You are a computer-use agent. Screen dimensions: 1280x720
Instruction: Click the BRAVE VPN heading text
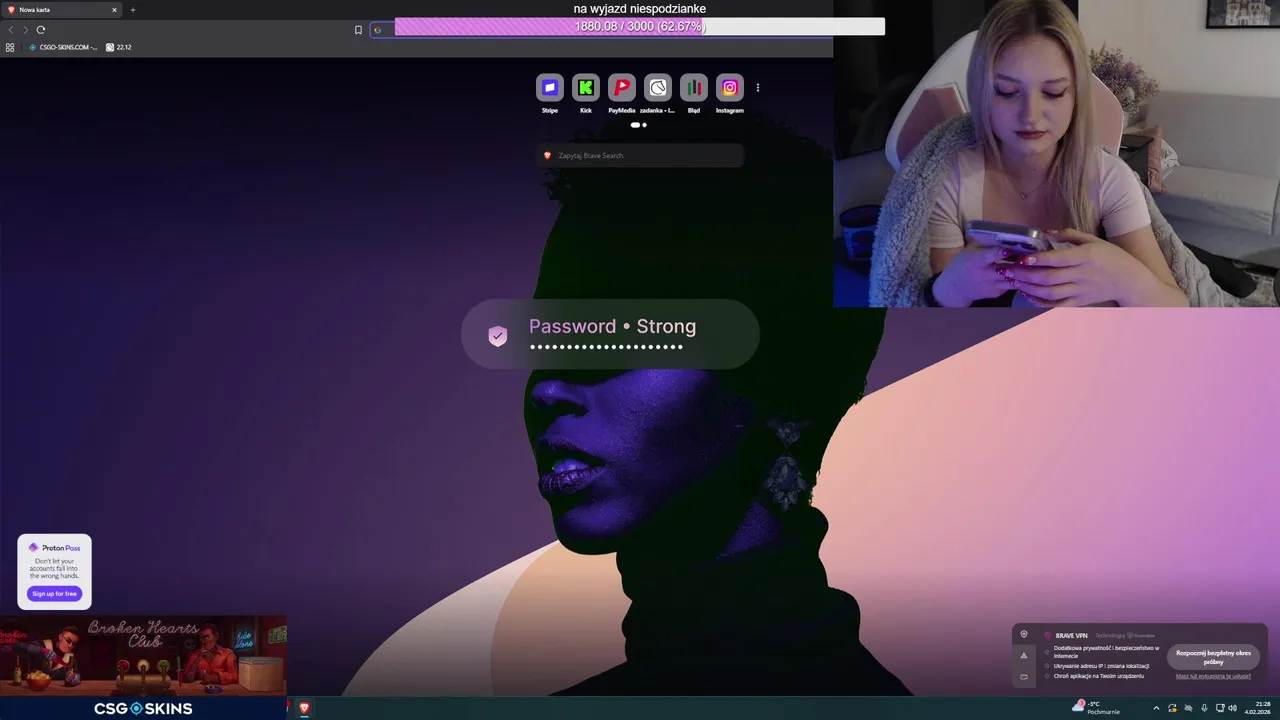coord(1071,635)
